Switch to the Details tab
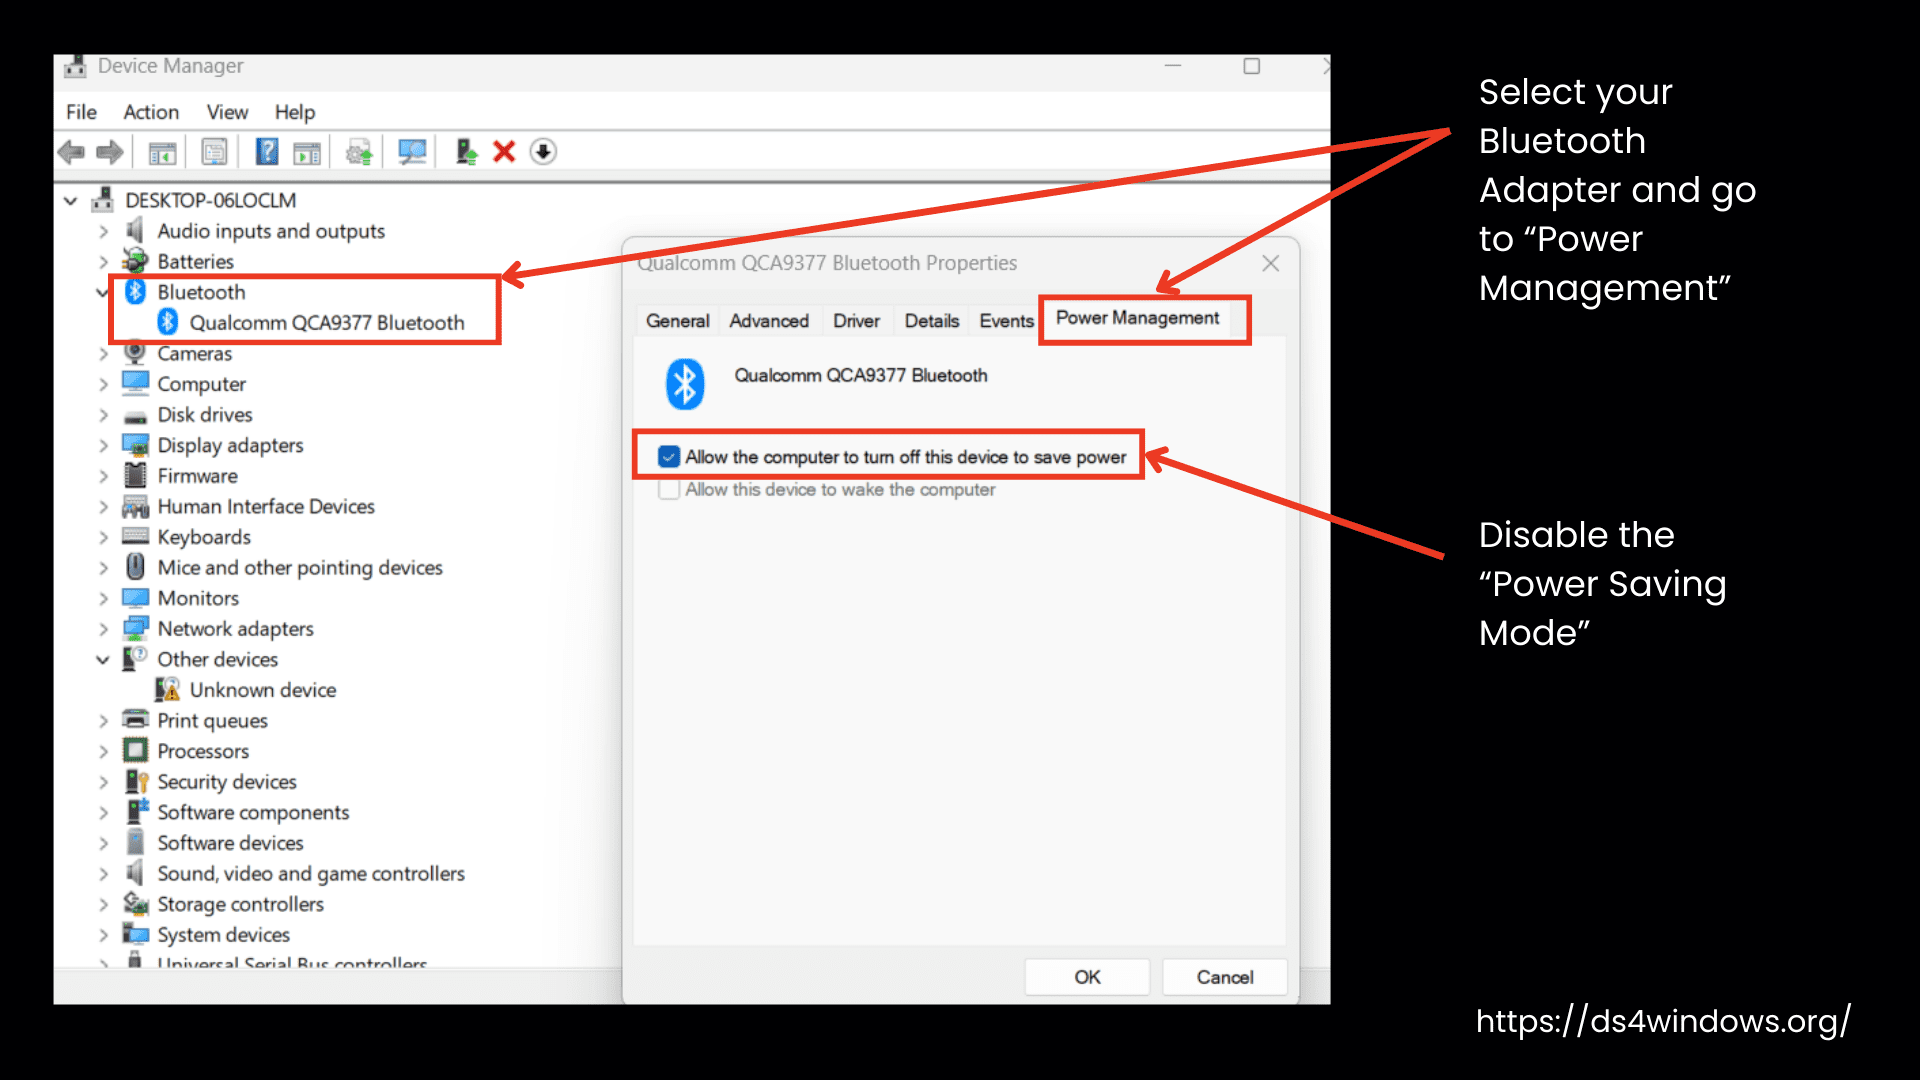Viewport: 1920px width, 1080px height. (x=931, y=321)
